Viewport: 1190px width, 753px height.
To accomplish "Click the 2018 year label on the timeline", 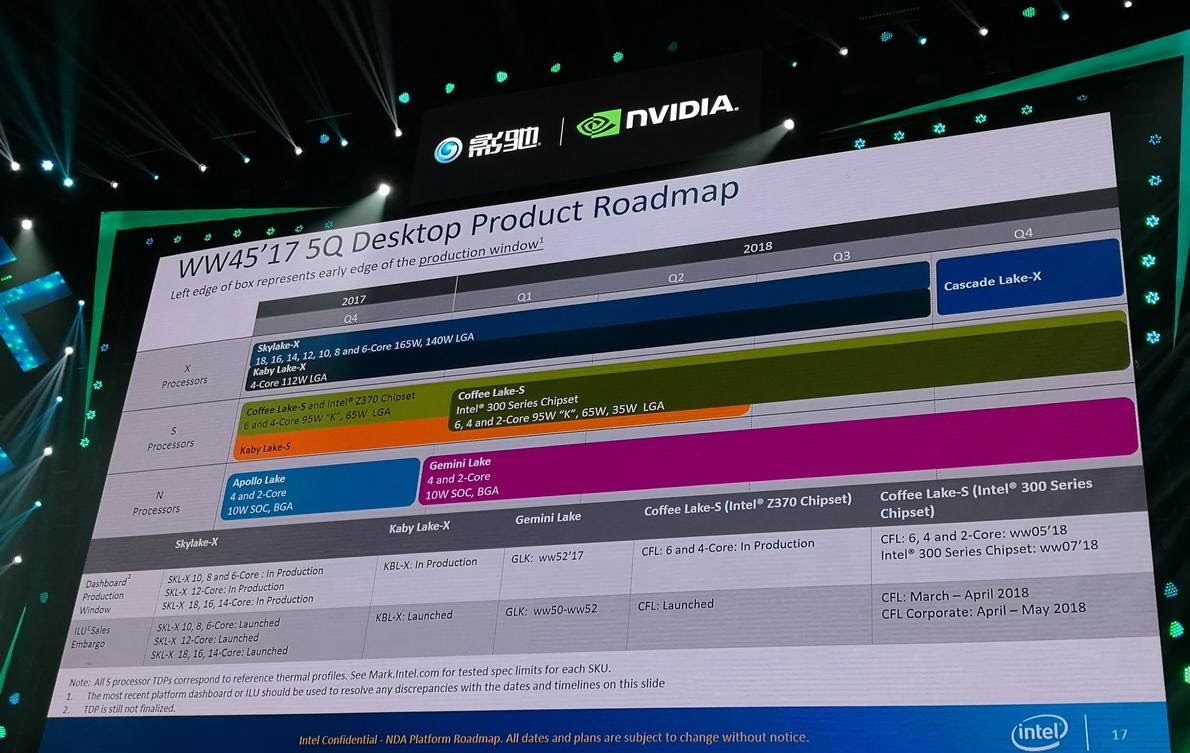I will (x=757, y=246).
